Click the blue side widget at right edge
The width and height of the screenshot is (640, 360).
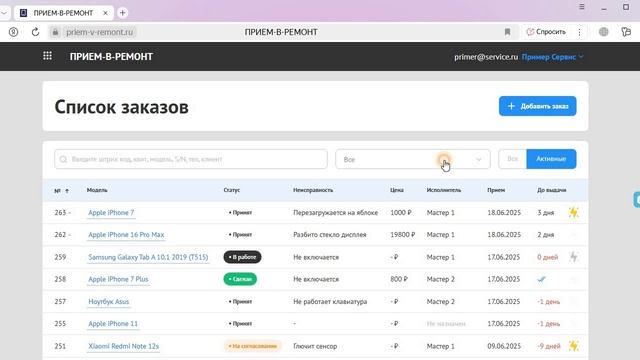tap(637, 200)
